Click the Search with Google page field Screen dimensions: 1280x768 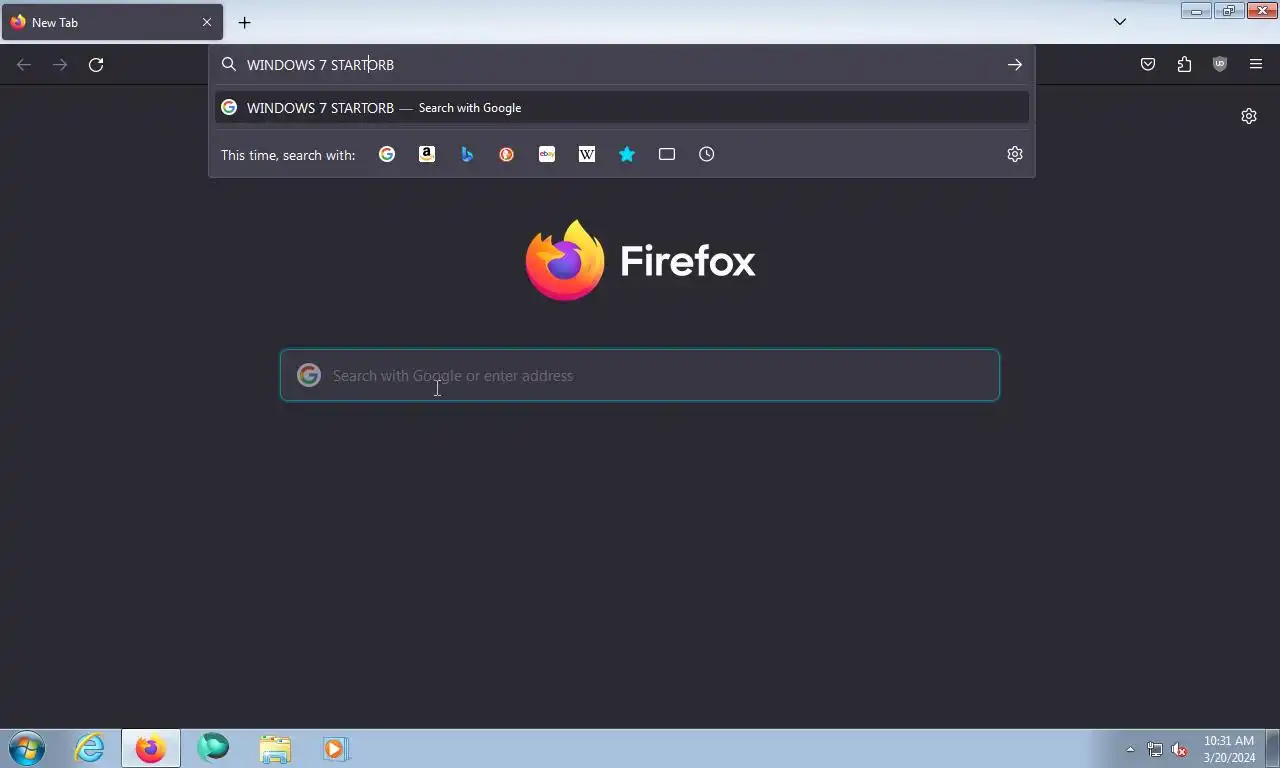click(640, 375)
